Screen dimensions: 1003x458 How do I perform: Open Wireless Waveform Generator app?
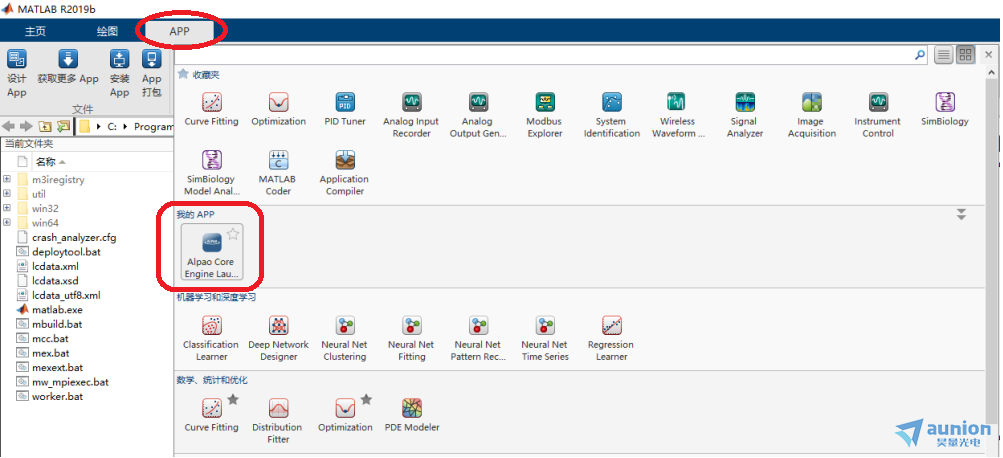click(678, 115)
